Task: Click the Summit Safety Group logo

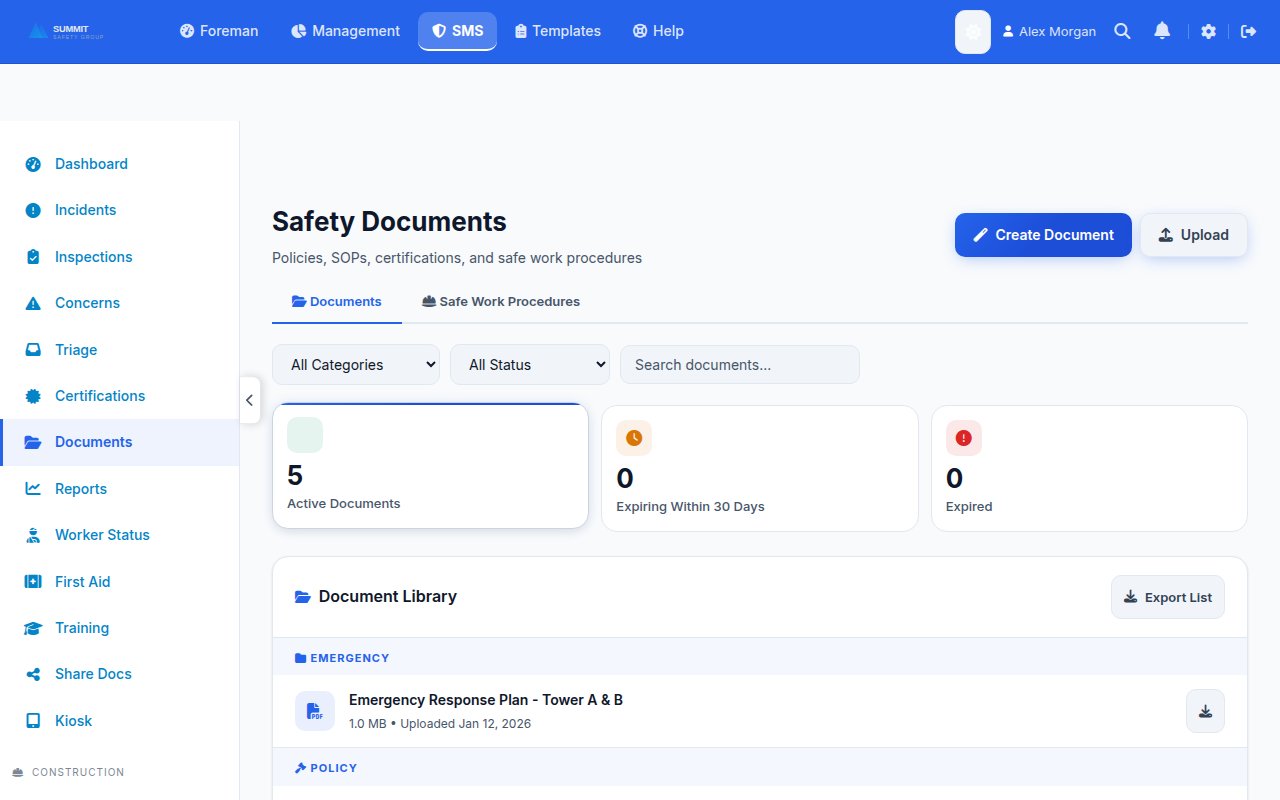Action: click(x=66, y=31)
